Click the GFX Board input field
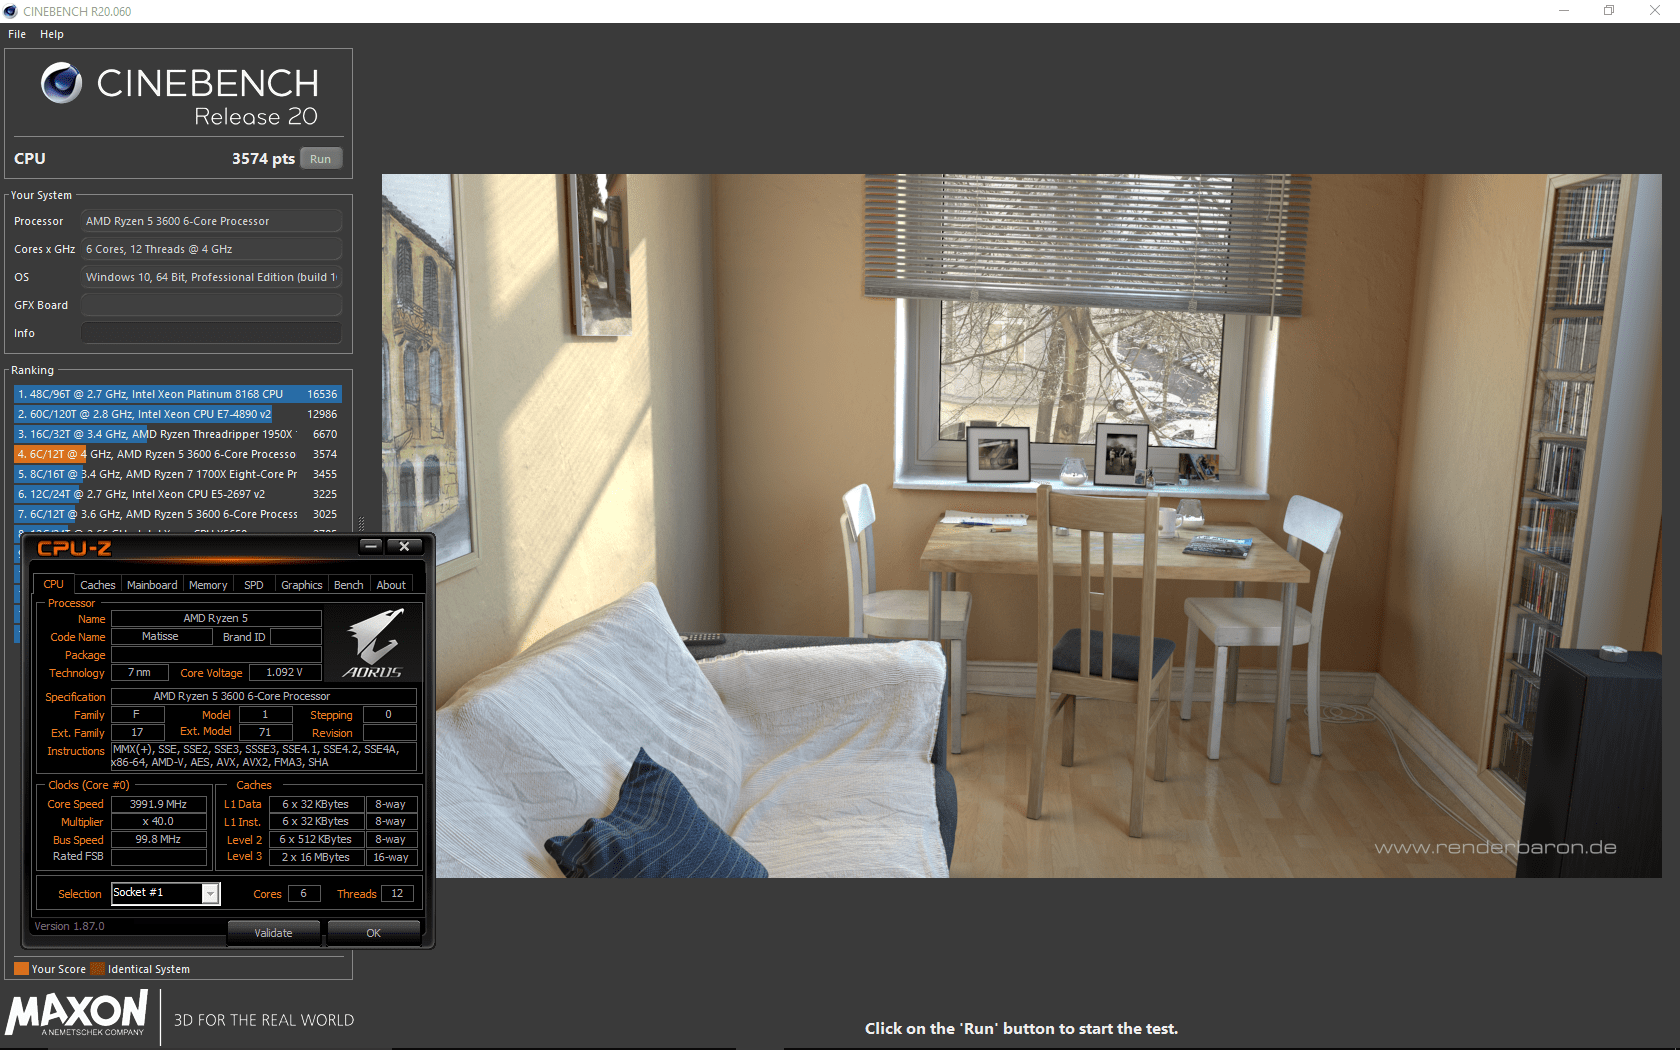The width and height of the screenshot is (1680, 1050). 211,305
